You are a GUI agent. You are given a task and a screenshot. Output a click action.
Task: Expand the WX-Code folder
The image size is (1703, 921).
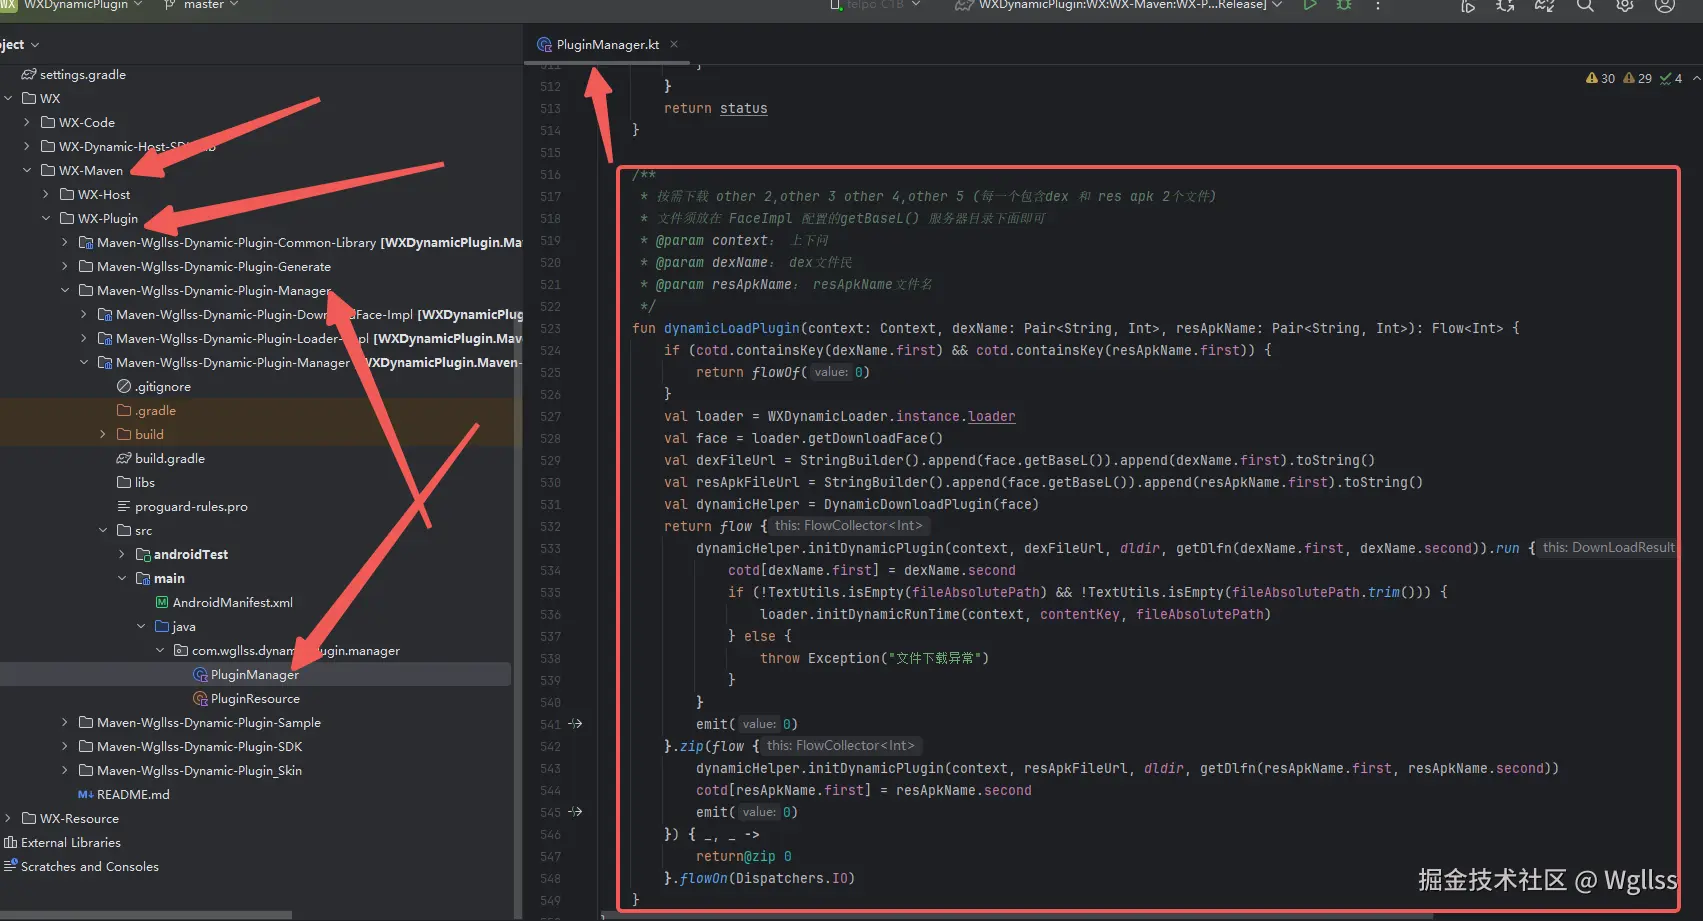coord(27,123)
